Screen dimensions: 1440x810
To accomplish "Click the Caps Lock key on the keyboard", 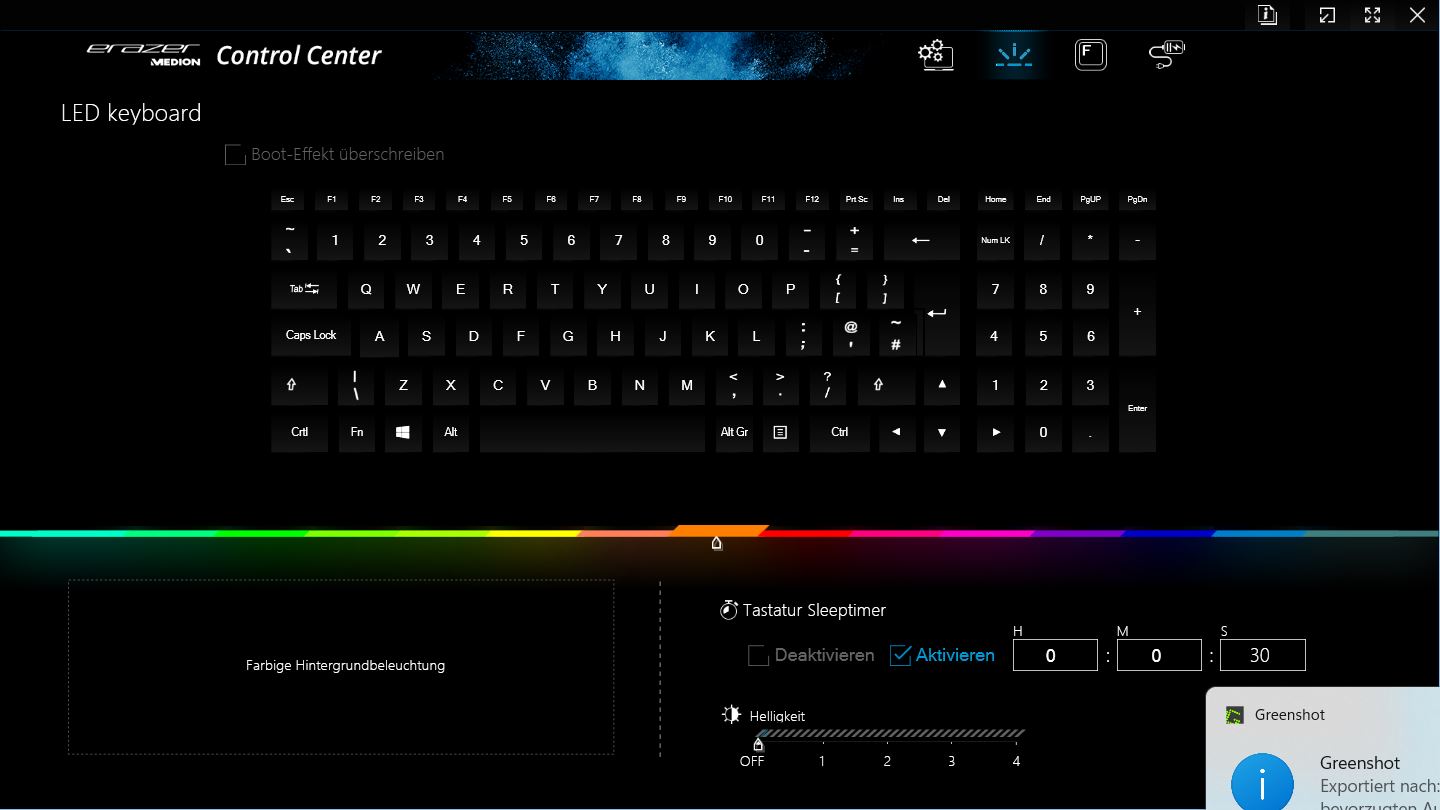I will pos(311,336).
